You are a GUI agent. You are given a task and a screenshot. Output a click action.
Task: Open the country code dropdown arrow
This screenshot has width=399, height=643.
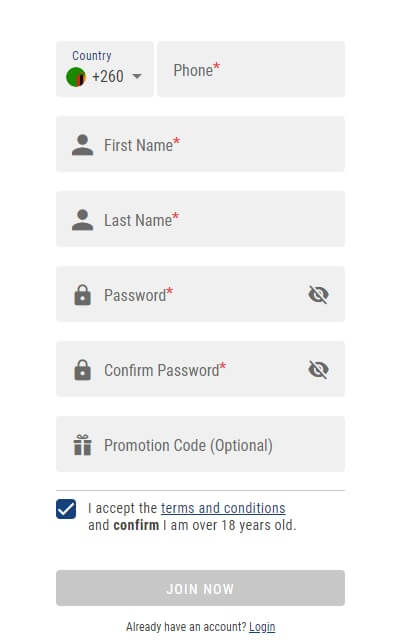pyautogui.click(x=137, y=76)
